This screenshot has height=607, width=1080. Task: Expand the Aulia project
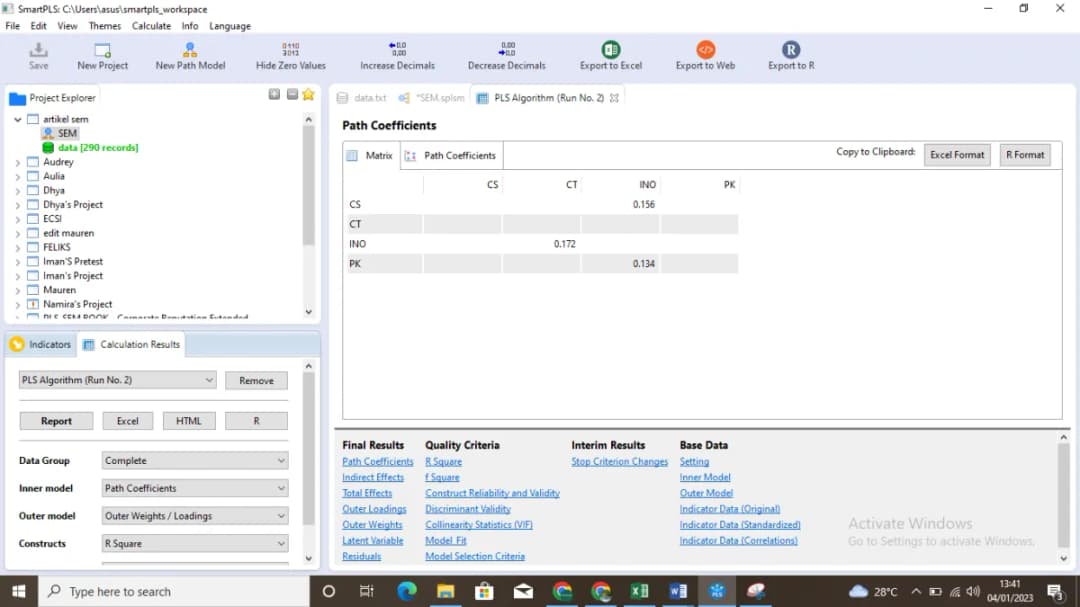[x=17, y=176]
